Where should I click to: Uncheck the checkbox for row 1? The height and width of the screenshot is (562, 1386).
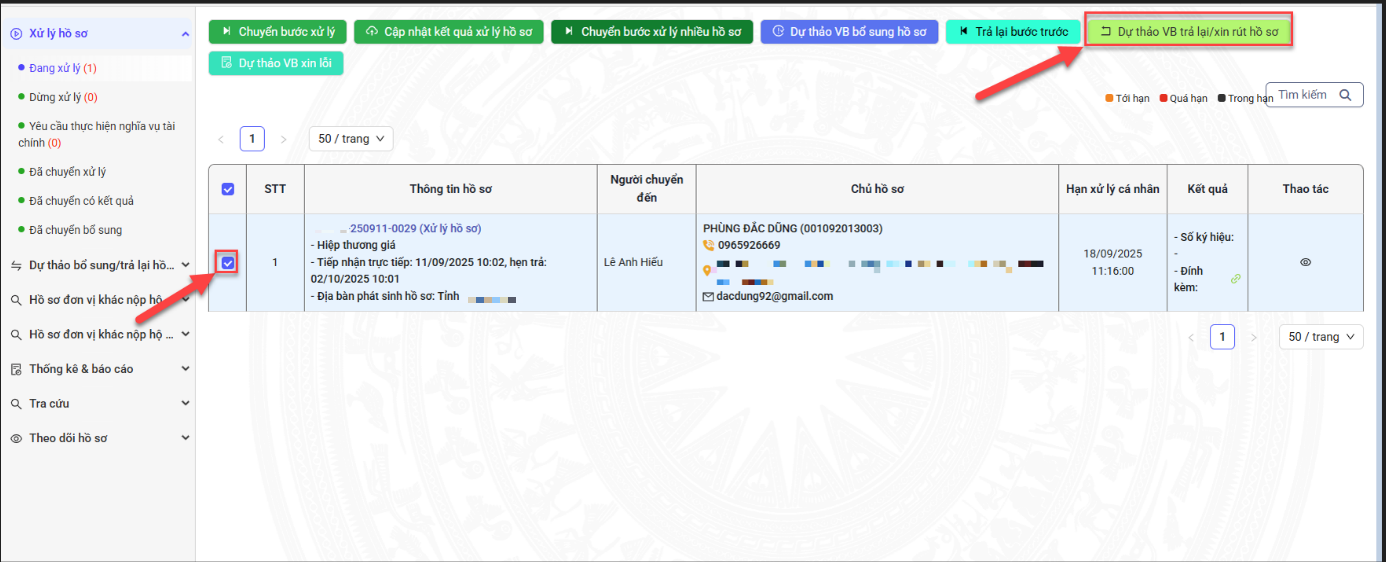point(228,263)
